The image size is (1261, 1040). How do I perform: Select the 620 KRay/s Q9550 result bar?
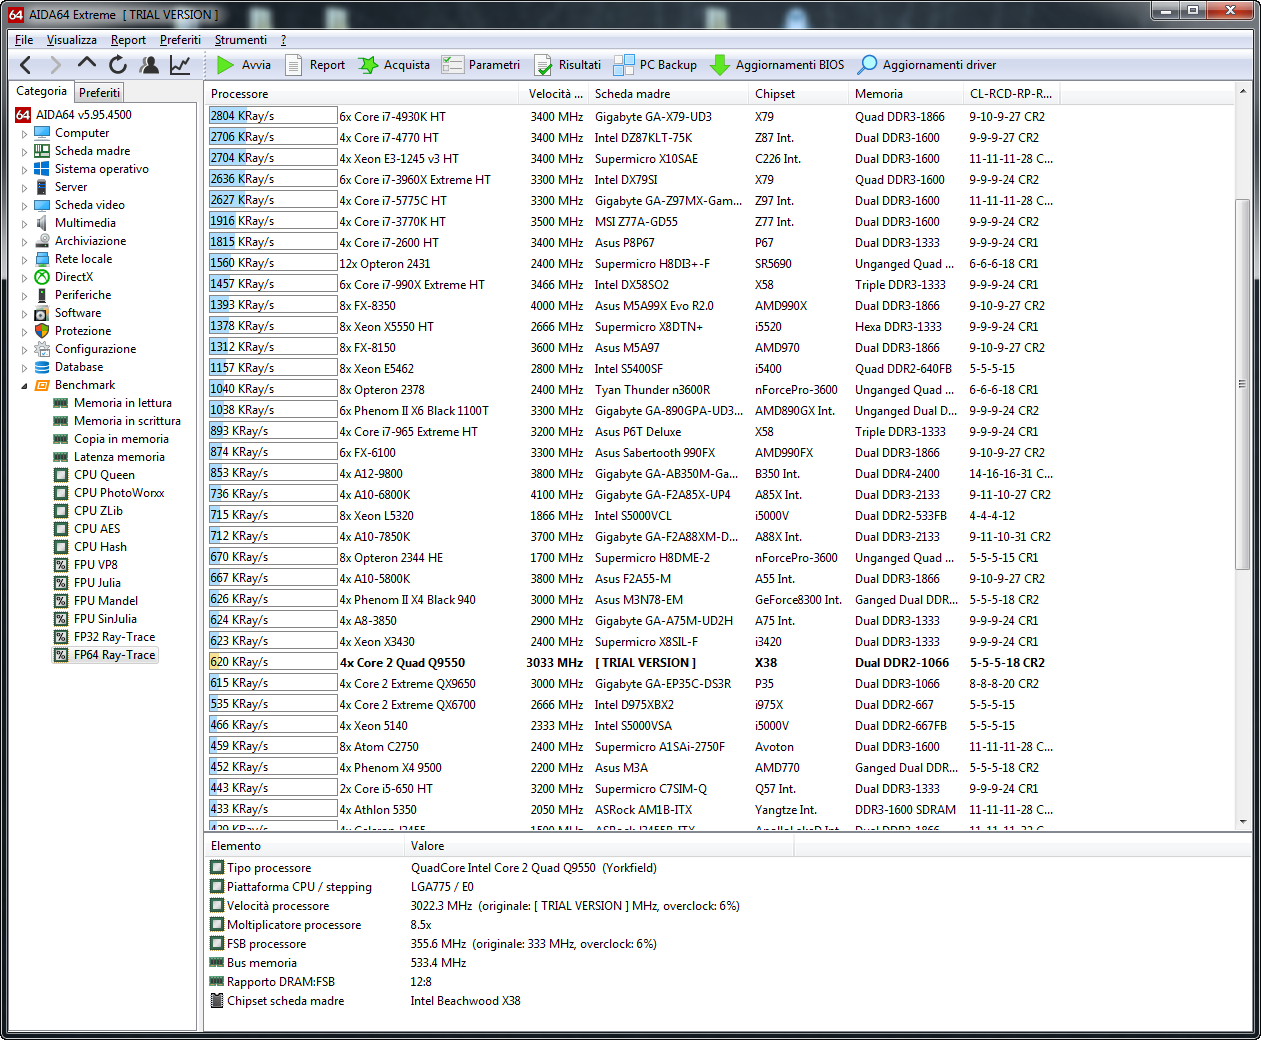coord(273,662)
